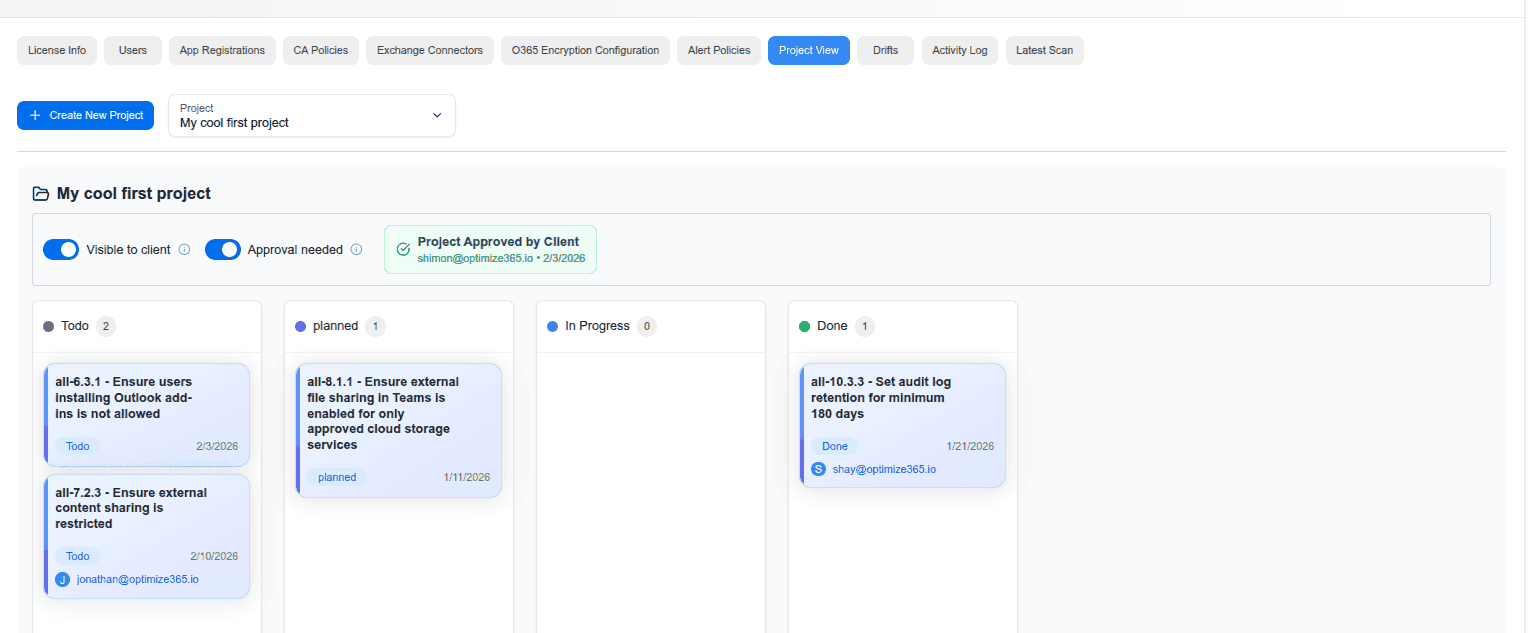Click shimon@optimize365.io approval text
This screenshot has width=1540, height=633.
click(474, 258)
